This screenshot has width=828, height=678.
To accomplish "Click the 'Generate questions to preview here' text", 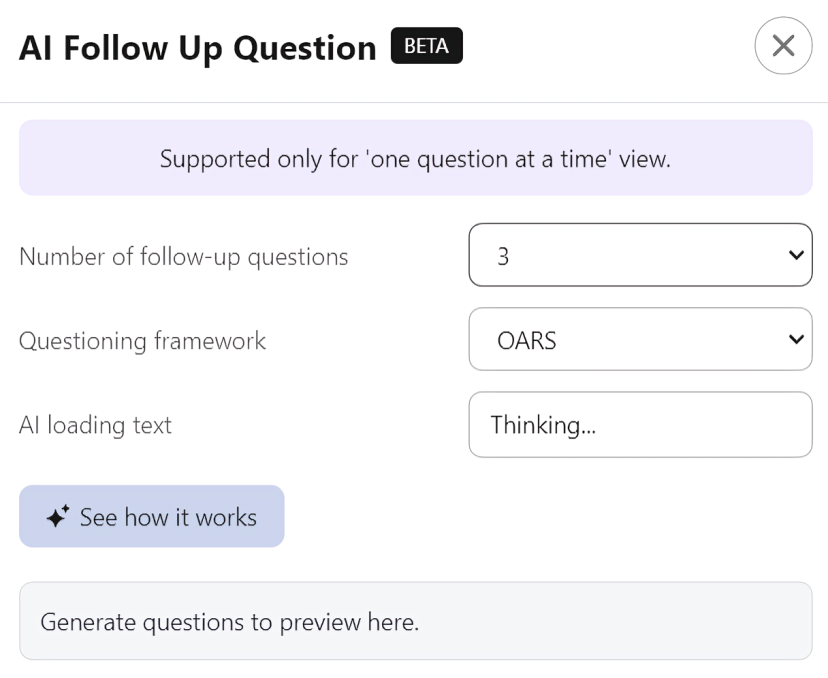I will click(x=230, y=622).
